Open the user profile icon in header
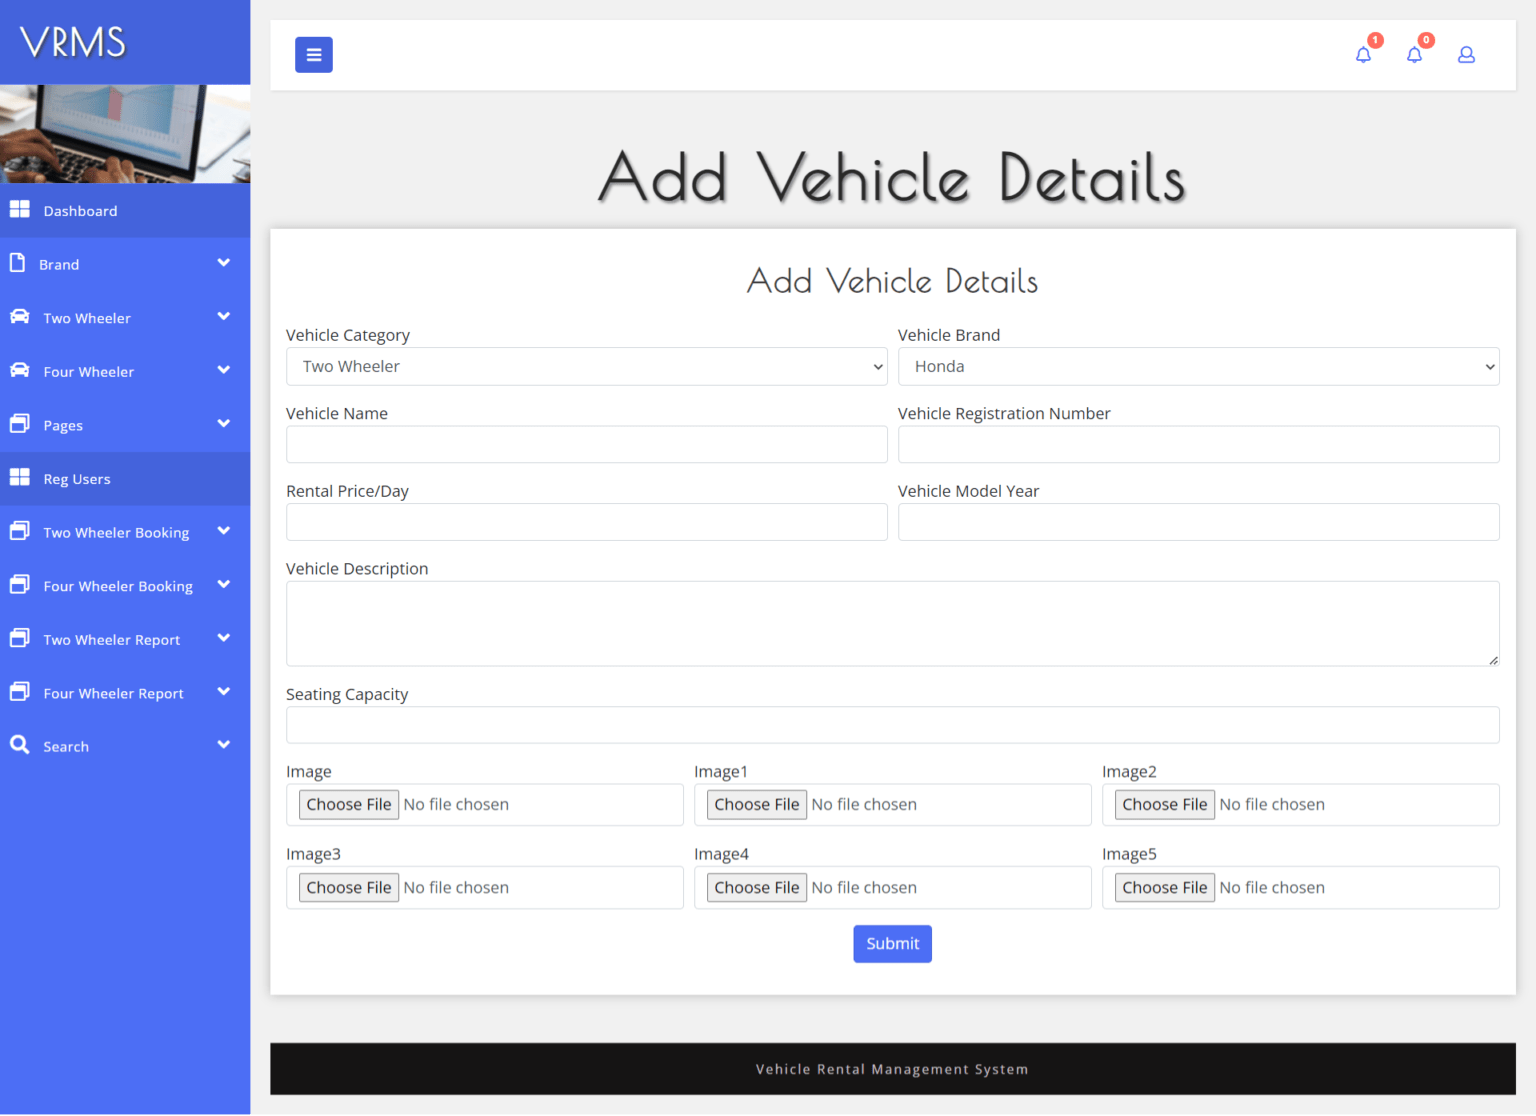The height and width of the screenshot is (1116, 1536). point(1466,55)
